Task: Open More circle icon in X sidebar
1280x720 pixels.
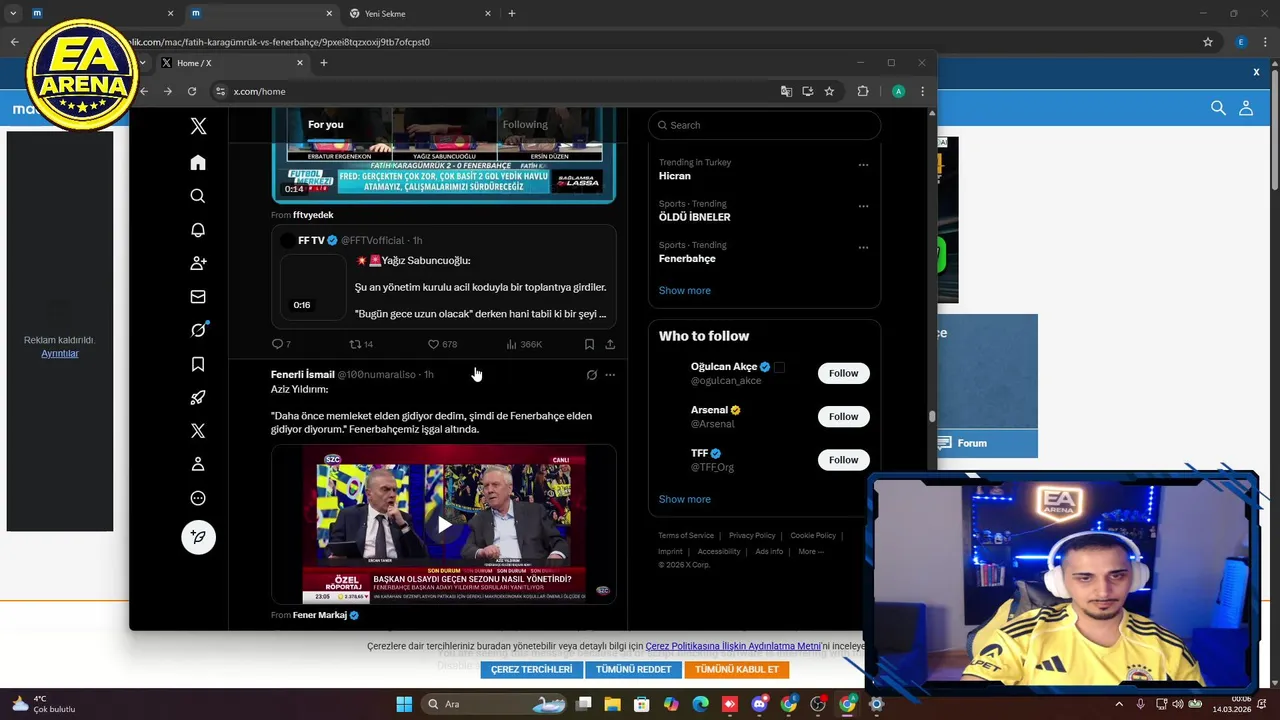Action: (198, 498)
